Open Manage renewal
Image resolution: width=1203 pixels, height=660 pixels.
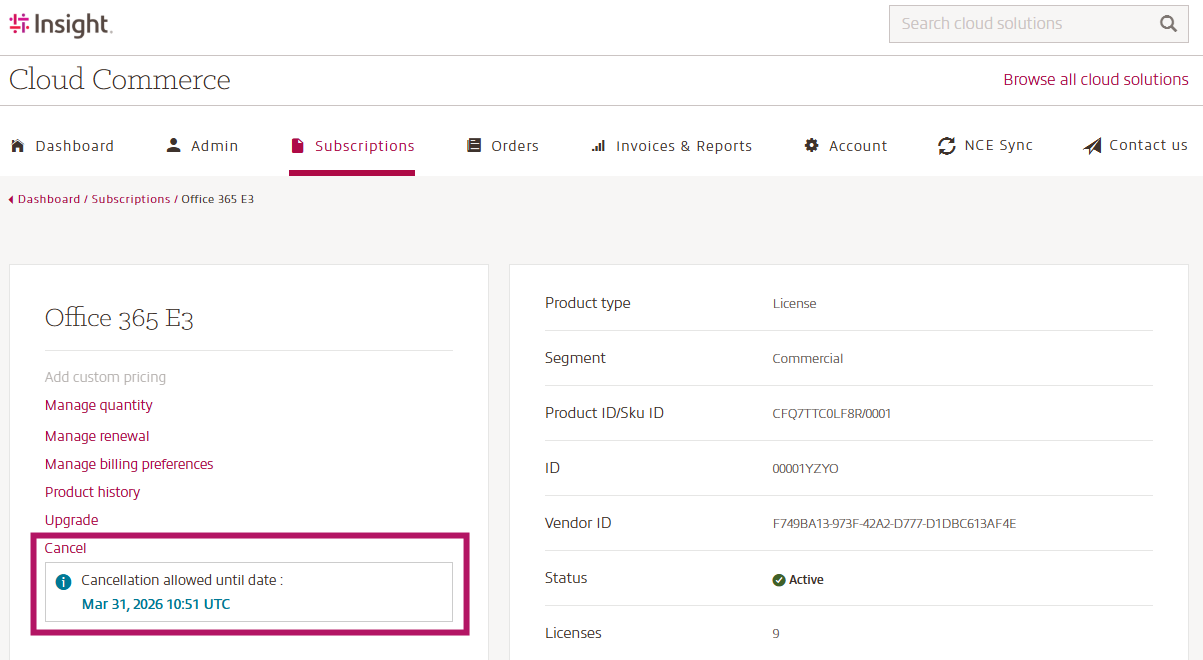96,436
